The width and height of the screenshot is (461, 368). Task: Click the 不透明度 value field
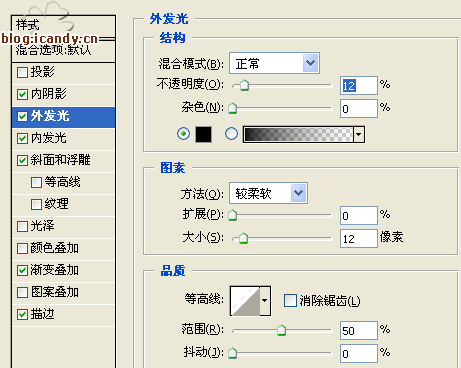(359, 86)
